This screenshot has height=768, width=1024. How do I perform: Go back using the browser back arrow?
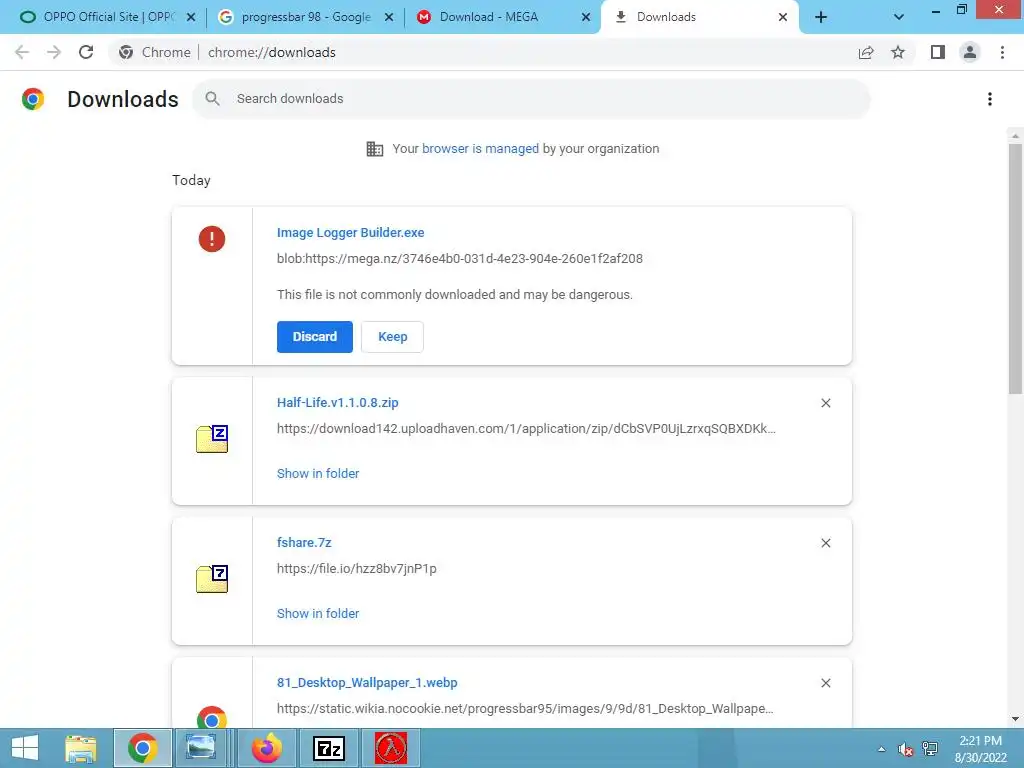point(22,52)
